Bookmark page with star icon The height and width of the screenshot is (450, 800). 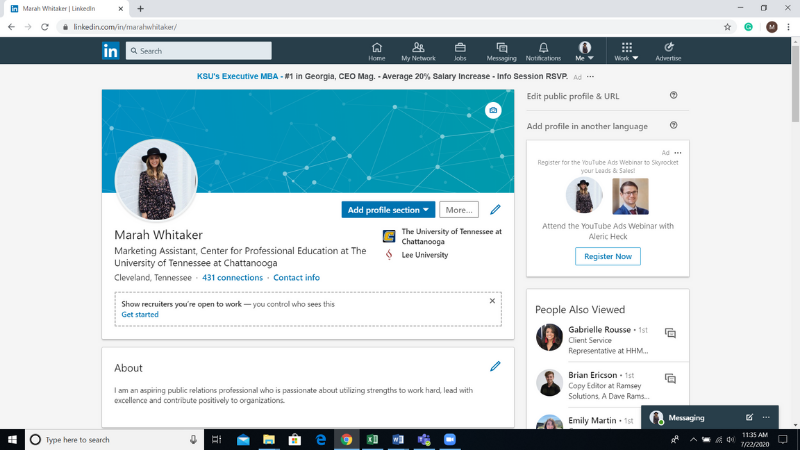coord(728,27)
